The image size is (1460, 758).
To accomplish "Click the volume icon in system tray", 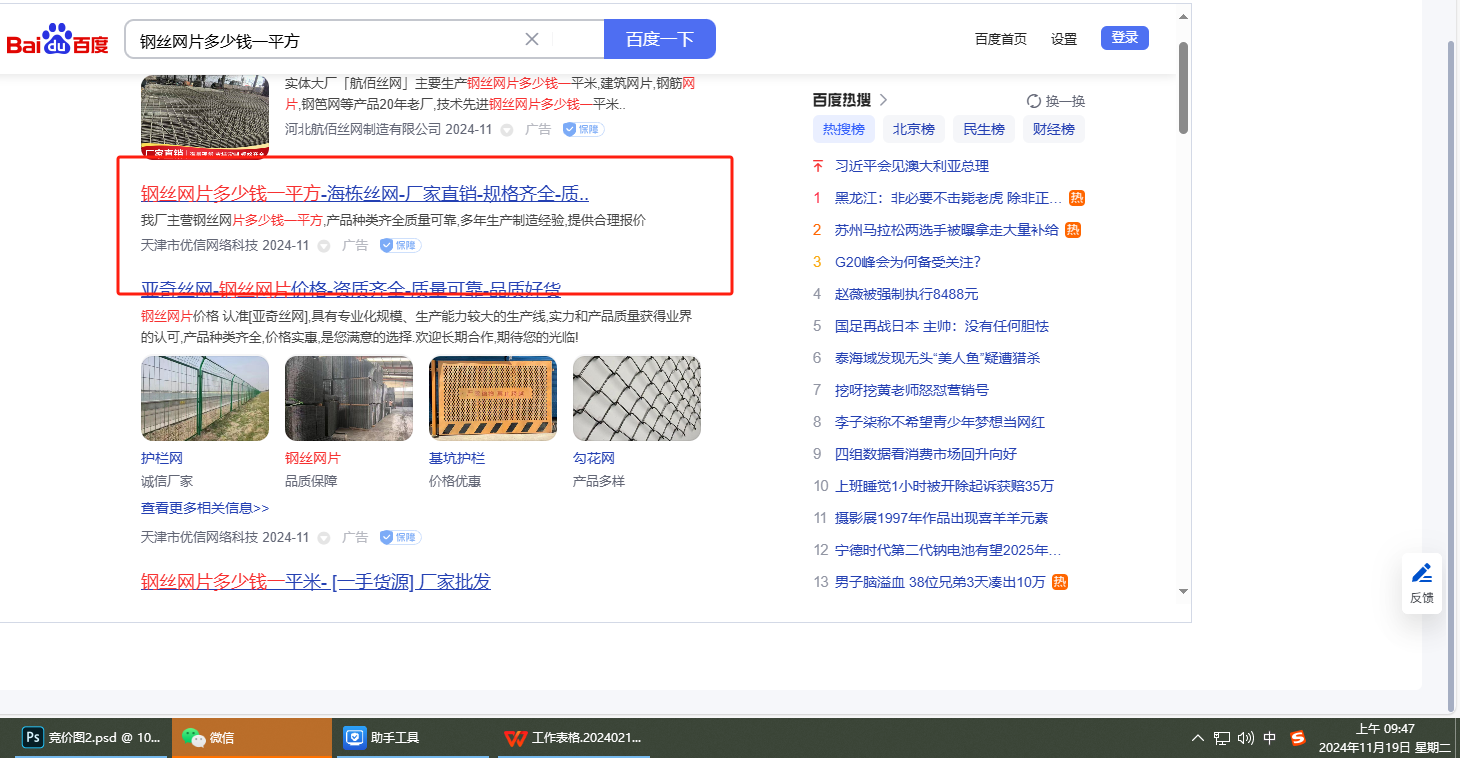I will coord(1245,738).
